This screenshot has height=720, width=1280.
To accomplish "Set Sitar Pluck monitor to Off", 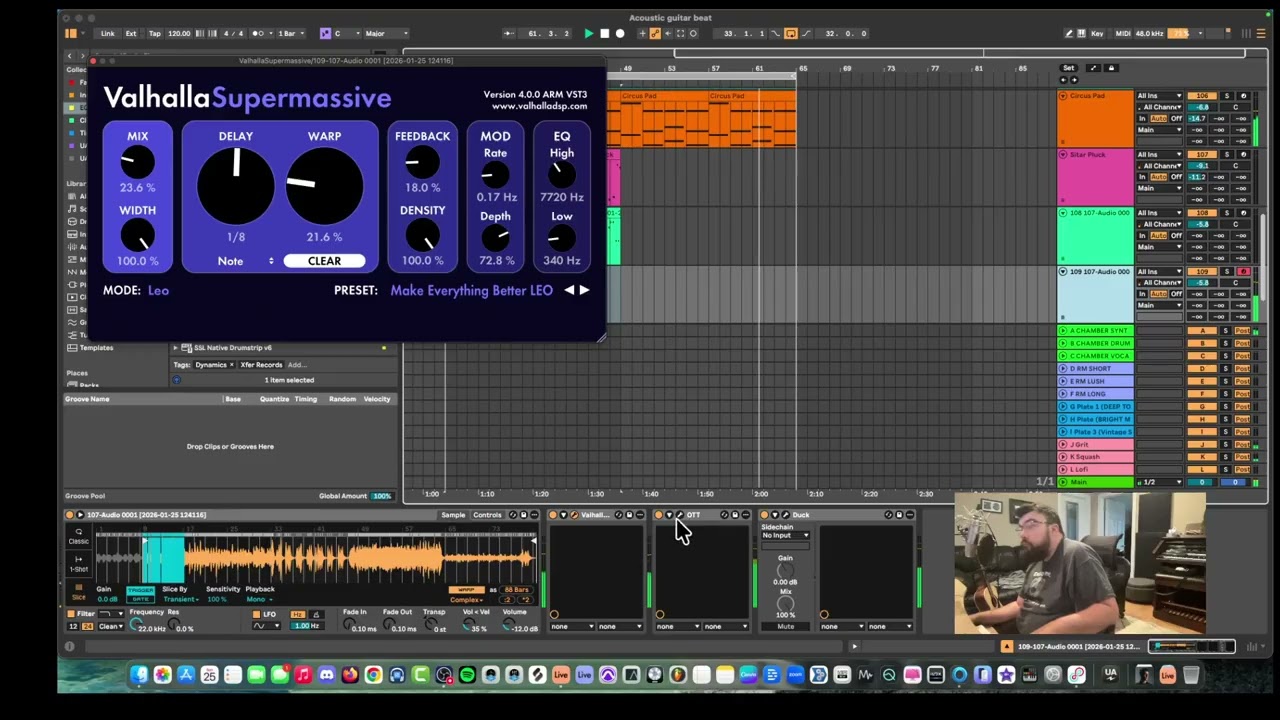I will point(1176,177).
